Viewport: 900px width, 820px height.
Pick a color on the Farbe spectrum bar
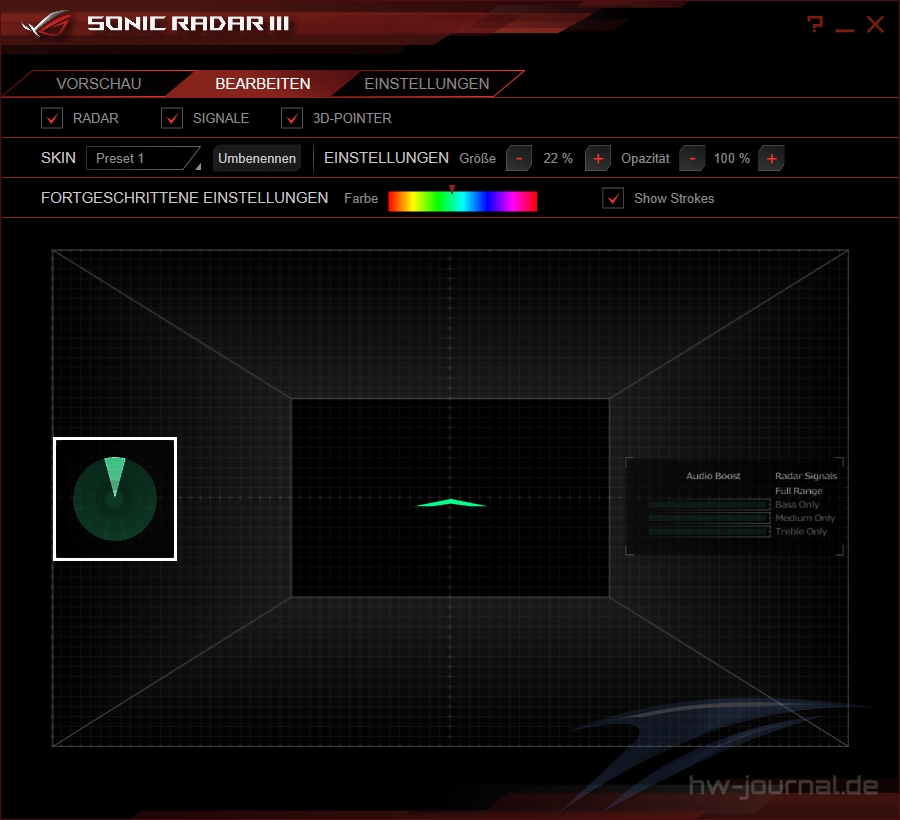point(463,201)
